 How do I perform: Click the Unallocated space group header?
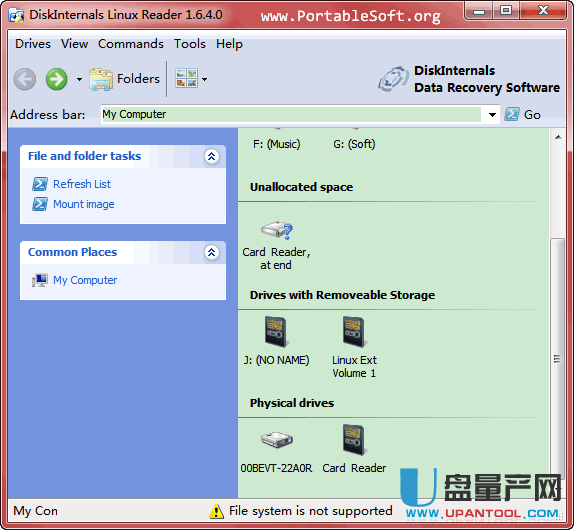click(301, 187)
